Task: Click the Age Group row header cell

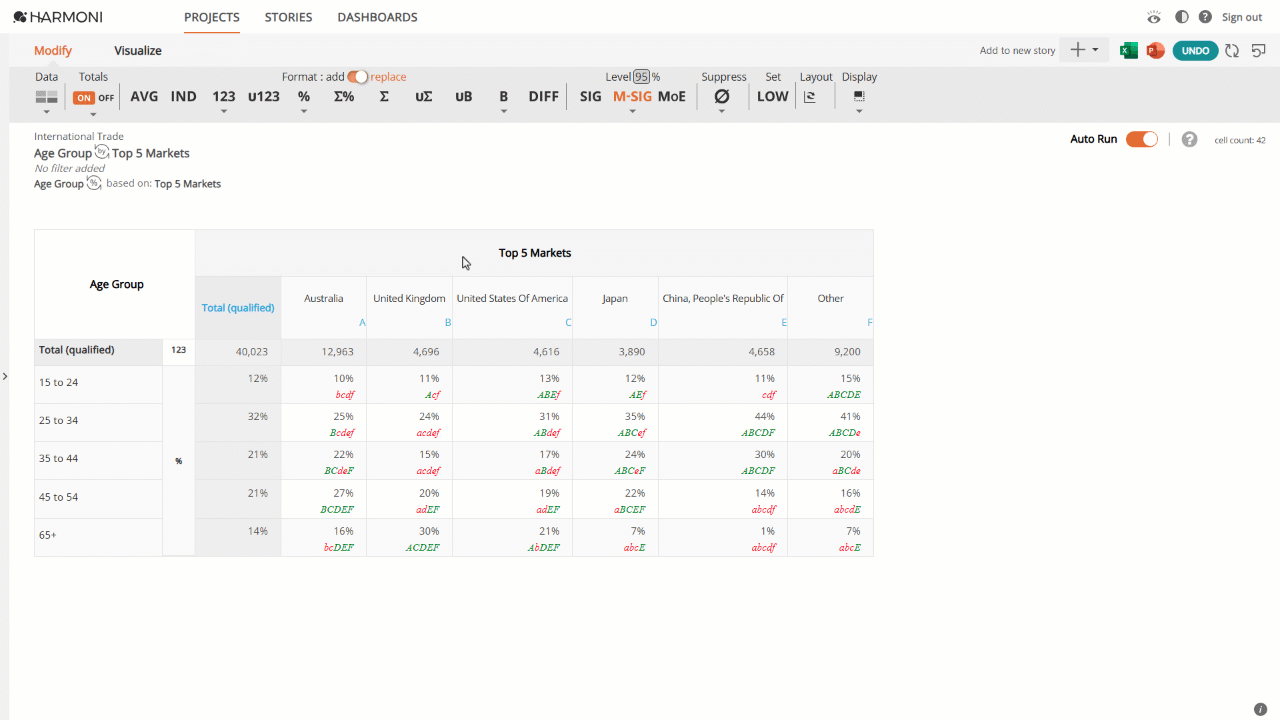Action: tap(116, 284)
